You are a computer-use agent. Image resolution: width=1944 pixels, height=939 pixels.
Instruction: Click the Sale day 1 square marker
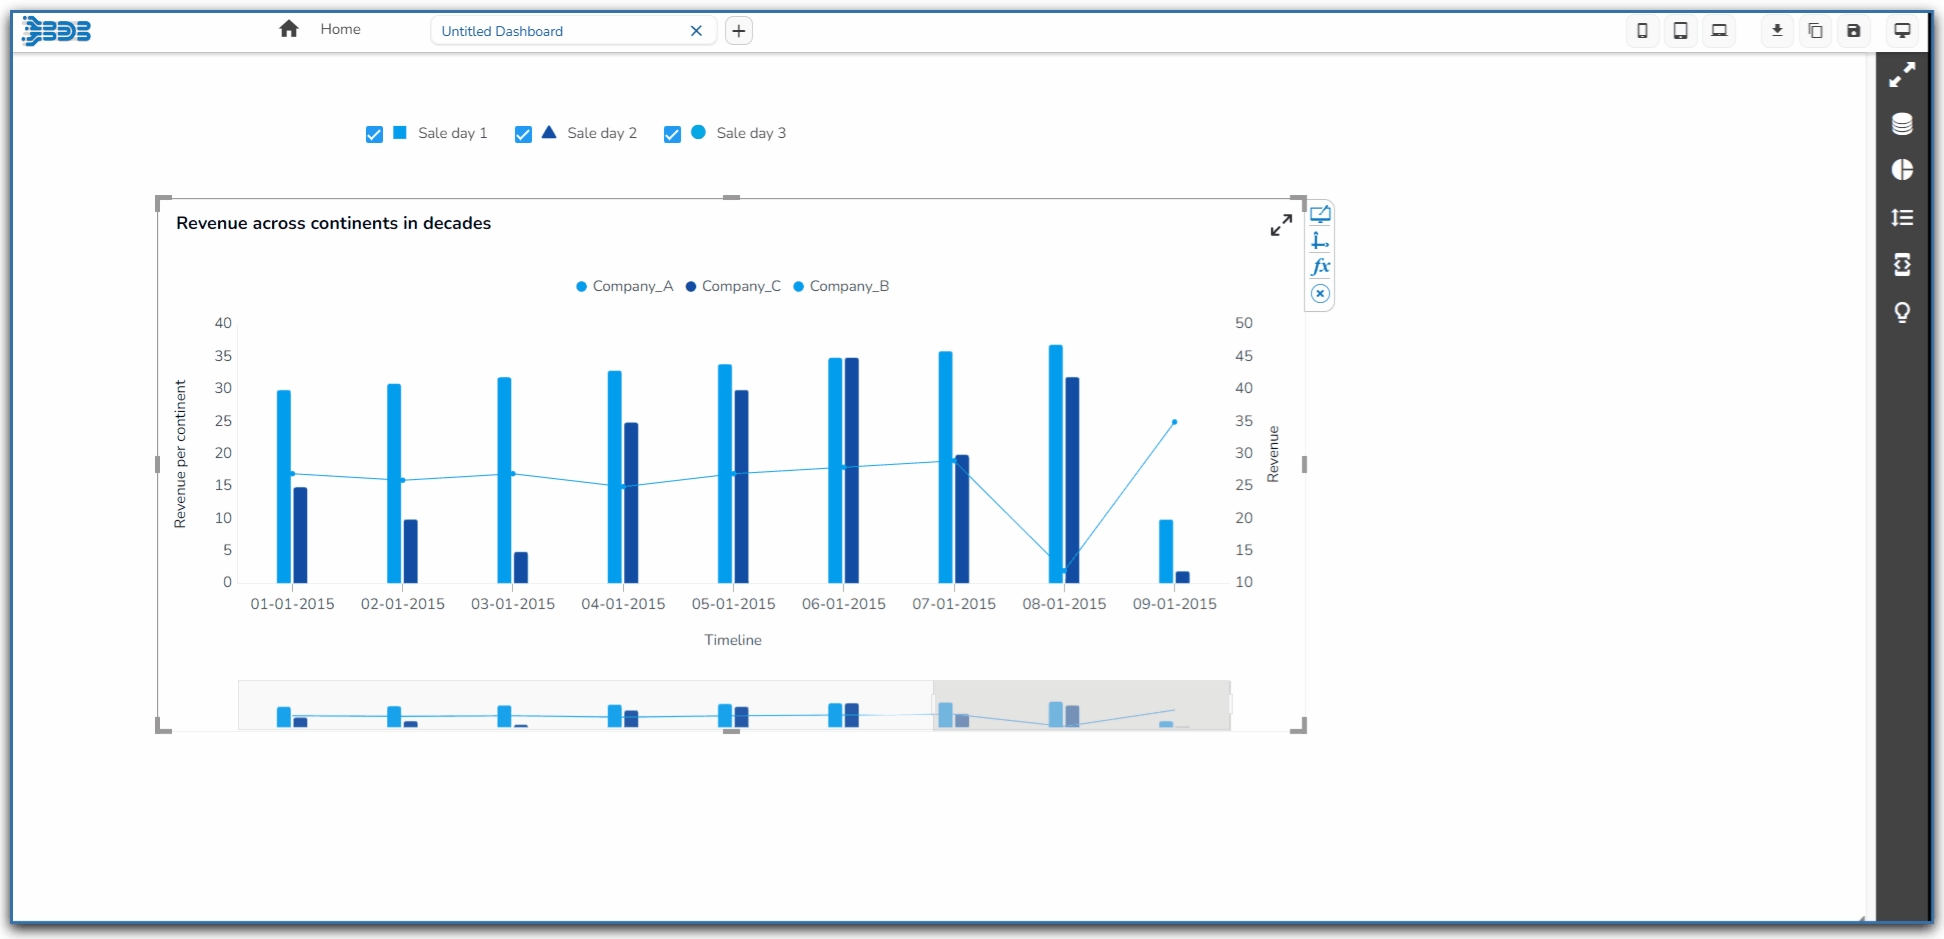(400, 132)
